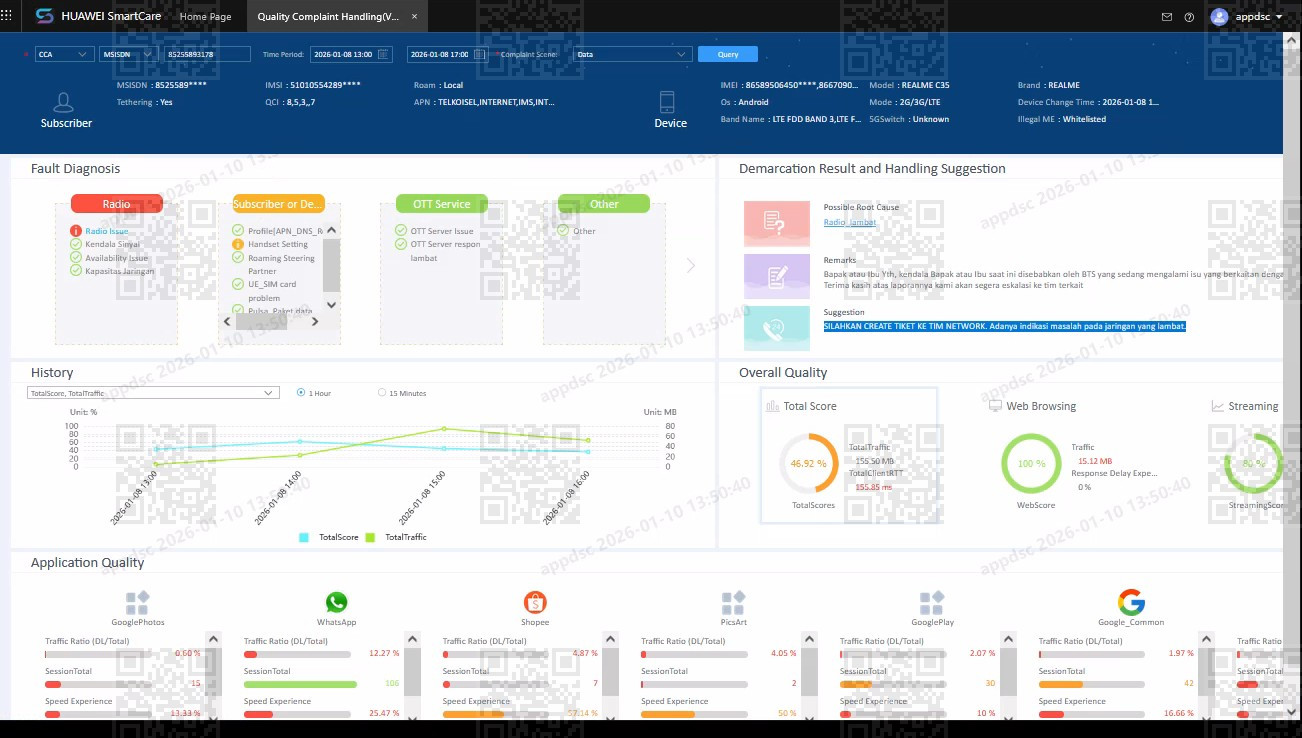Switch to the Home Page tab
1302x738 pixels.
205,17
